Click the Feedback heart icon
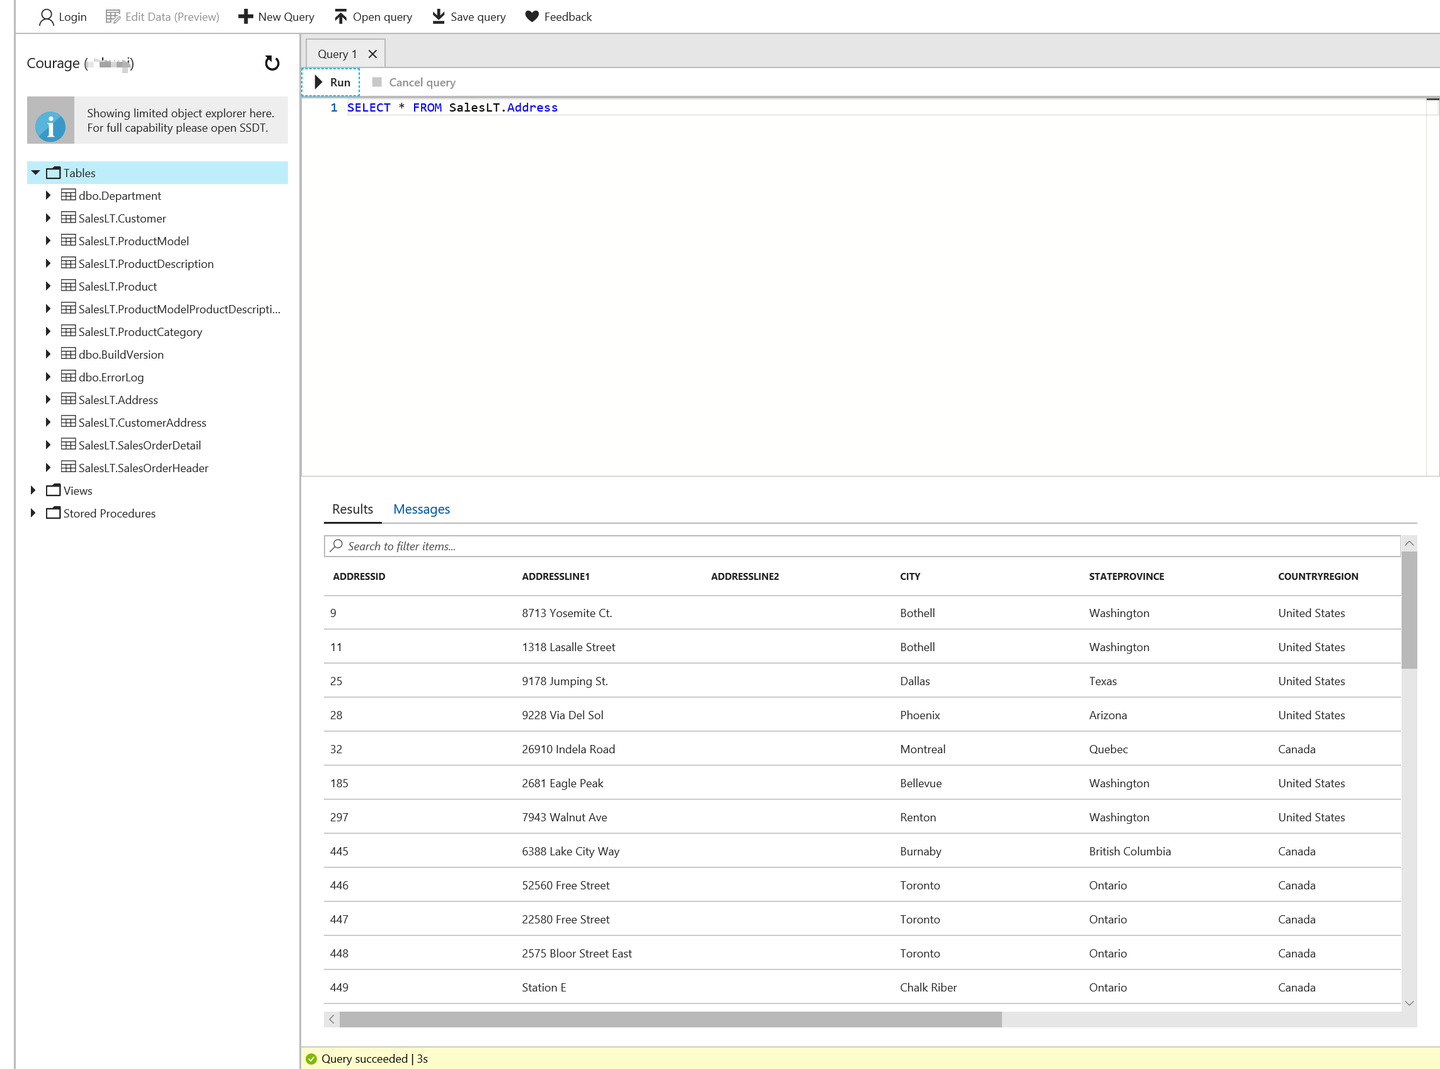Viewport: 1440px width, 1069px height. click(x=532, y=17)
